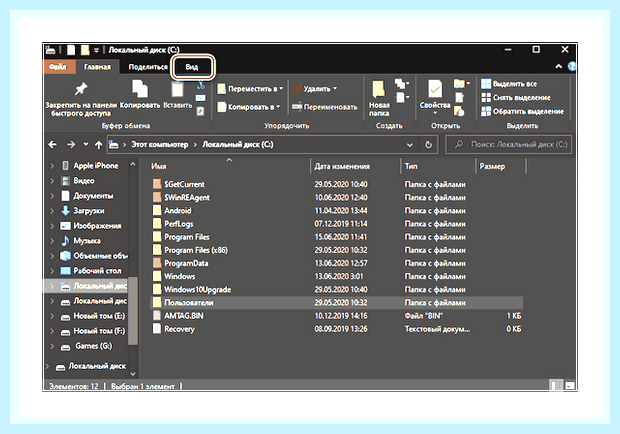Image resolution: width=620 pixels, height=434 pixels.
Task: Click the Вставить paste icon
Action: click(177, 89)
